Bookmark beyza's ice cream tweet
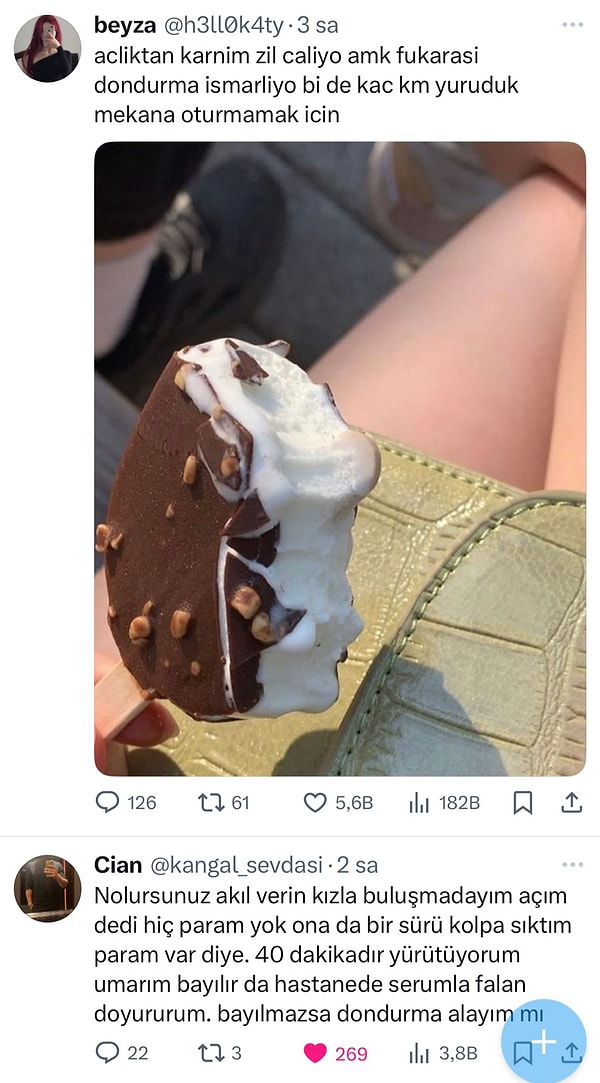 click(522, 802)
